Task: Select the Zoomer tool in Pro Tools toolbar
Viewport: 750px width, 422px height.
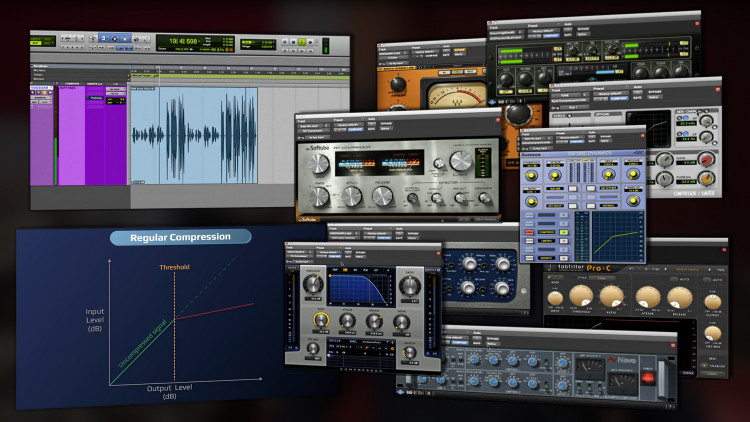Action: click(92, 38)
